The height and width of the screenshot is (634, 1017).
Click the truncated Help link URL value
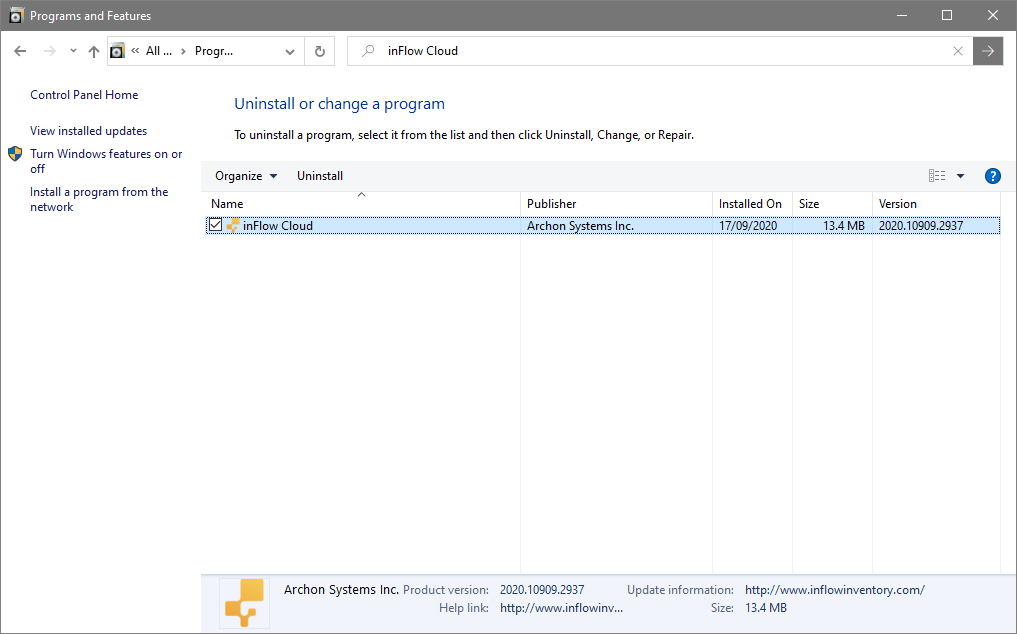pos(561,608)
